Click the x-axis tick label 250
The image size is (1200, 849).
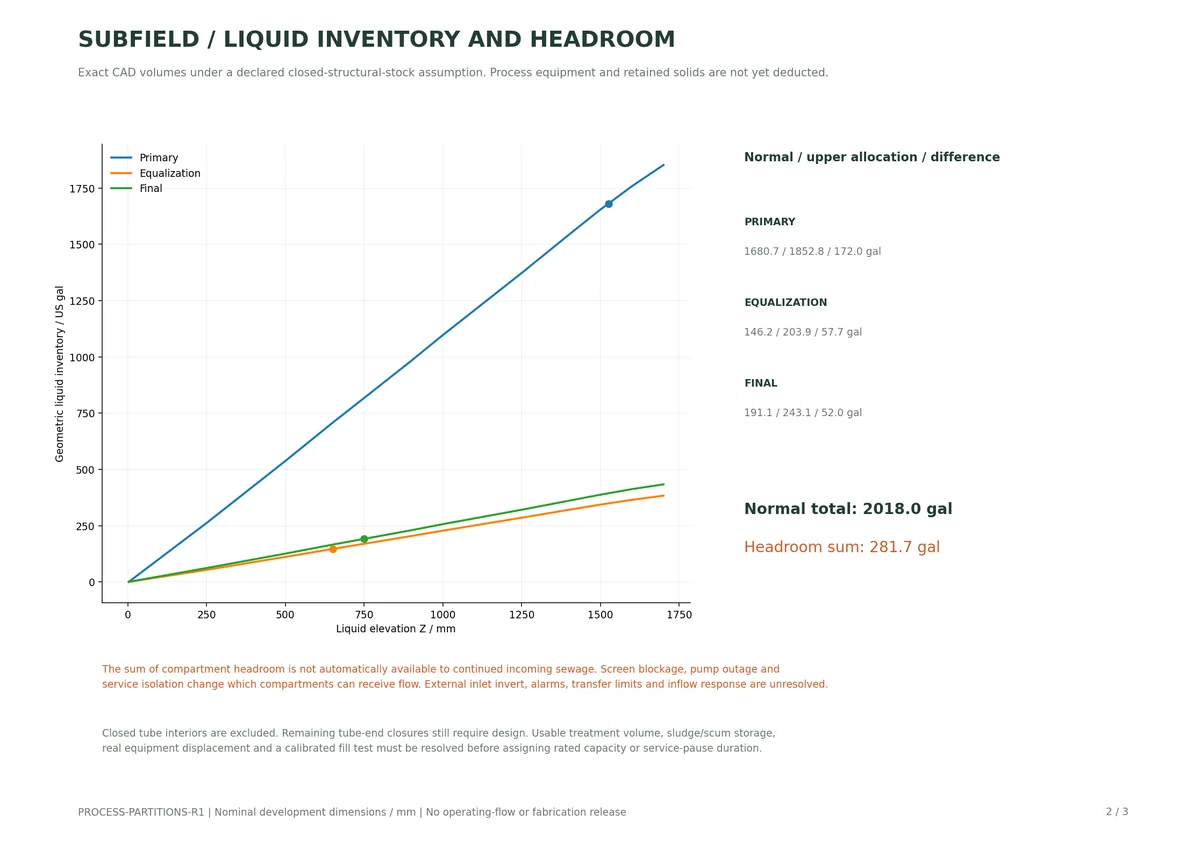(206, 615)
